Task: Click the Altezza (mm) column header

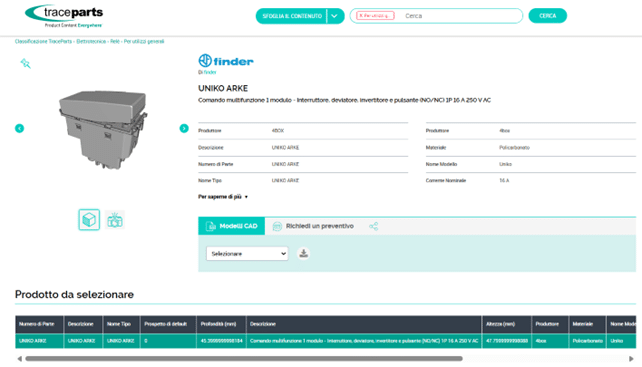Action: coord(506,324)
